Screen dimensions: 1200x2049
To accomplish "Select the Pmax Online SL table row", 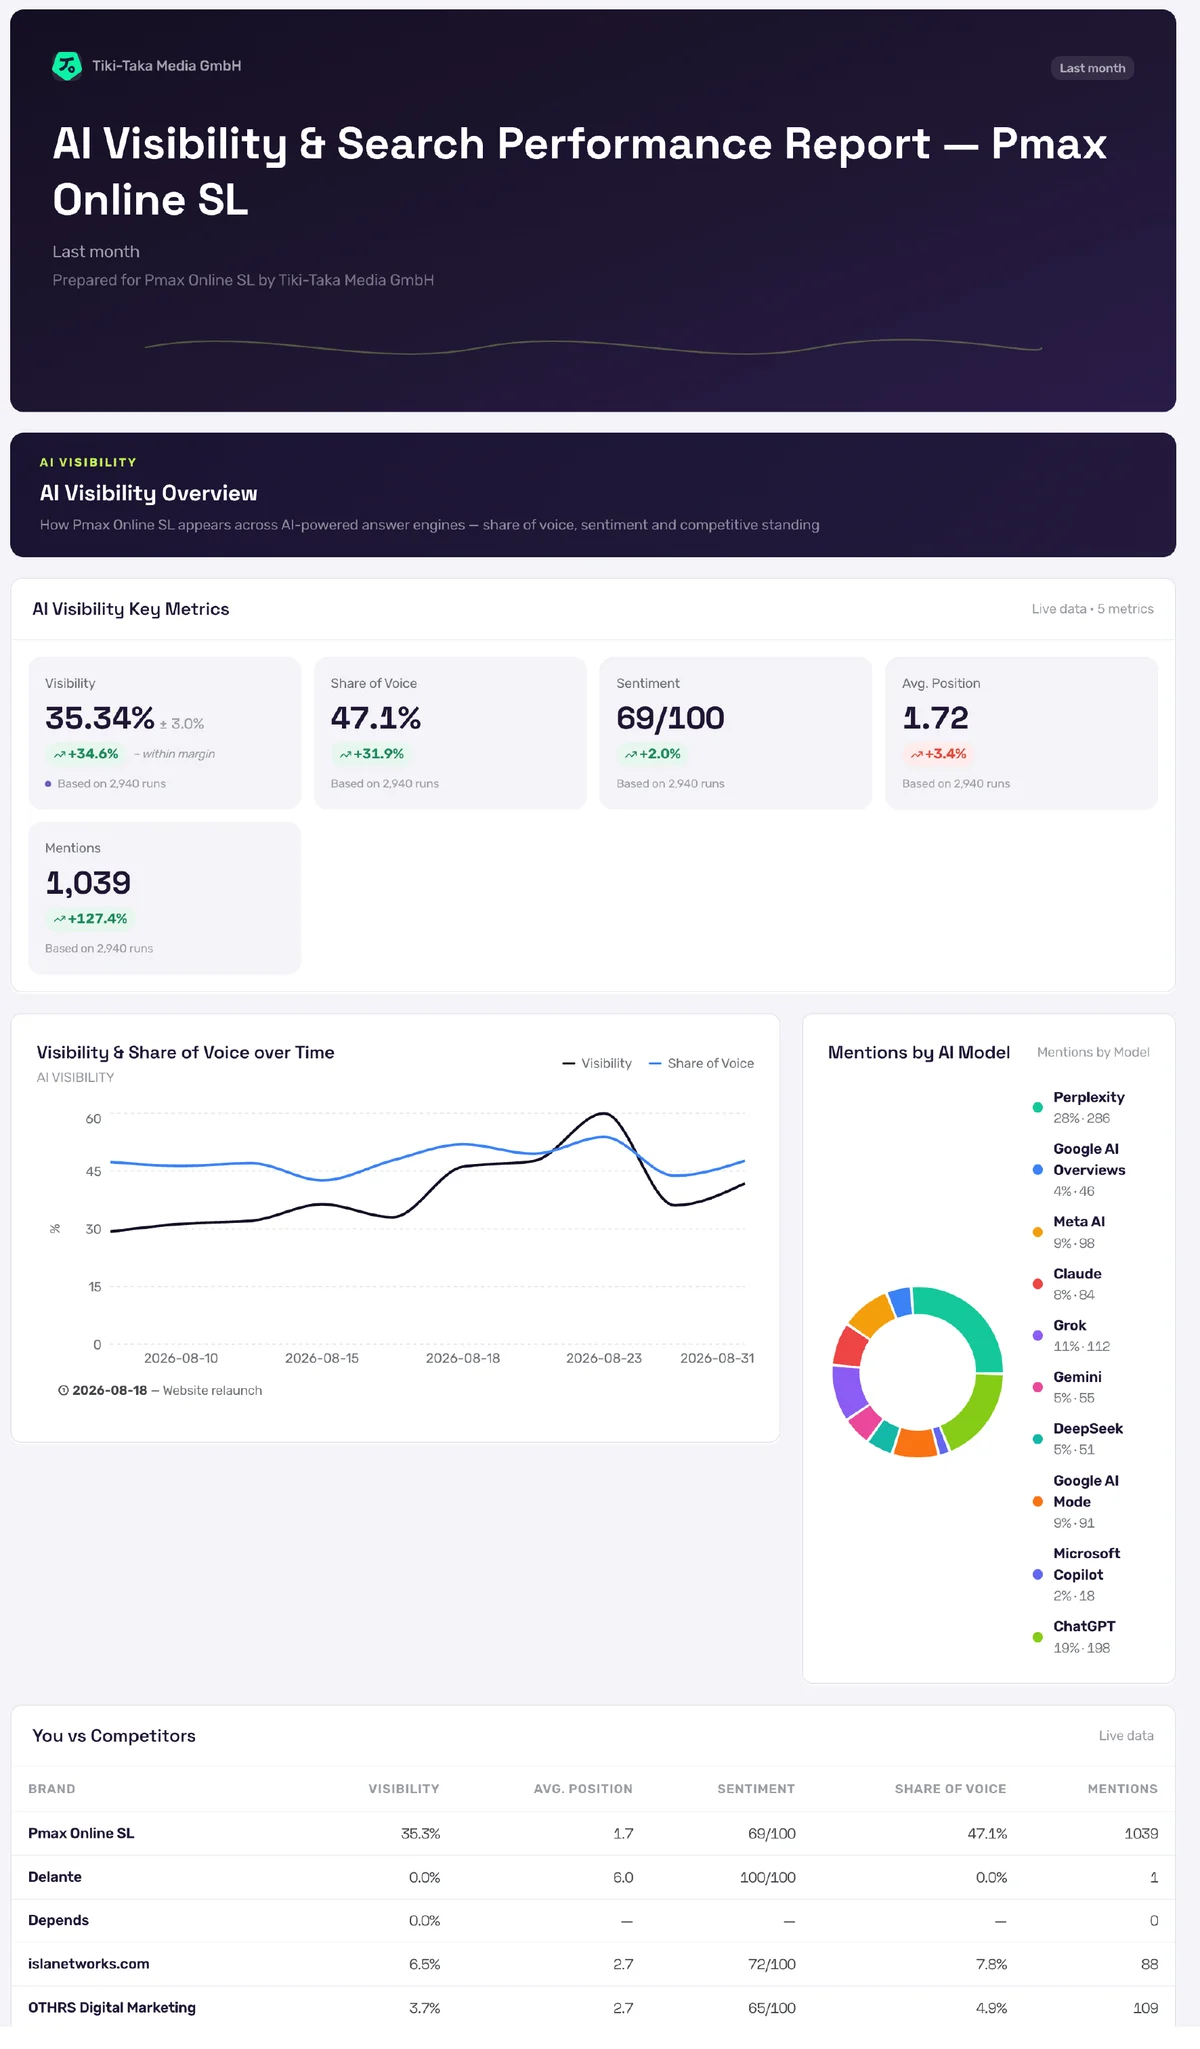I will 593,1834.
